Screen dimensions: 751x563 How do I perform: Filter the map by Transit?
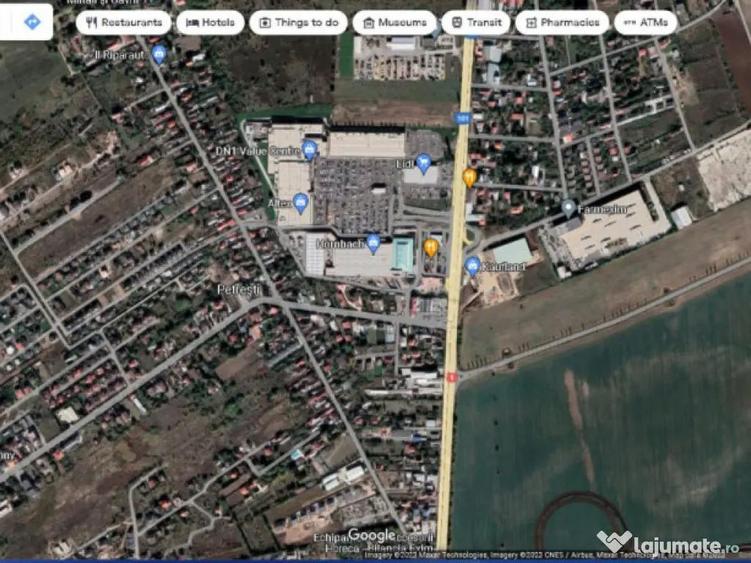(x=475, y=22)
